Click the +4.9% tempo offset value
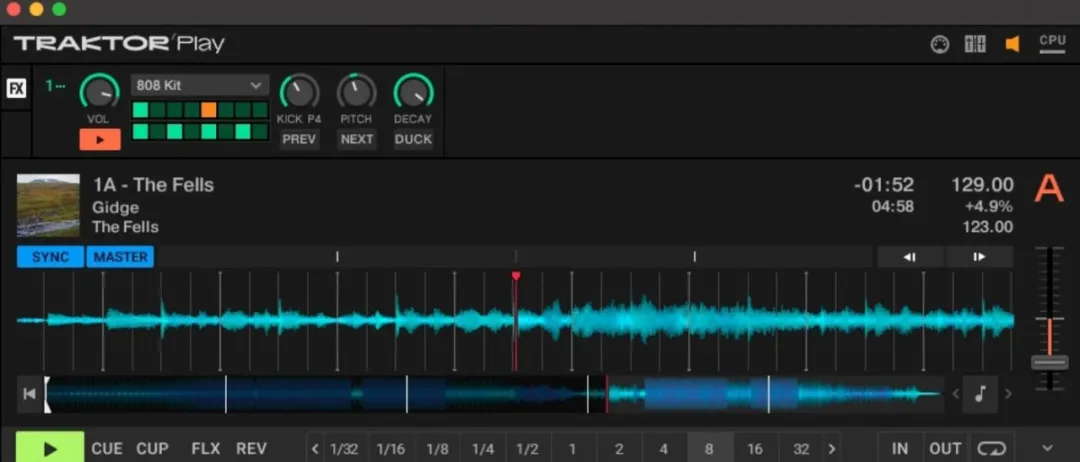Image resolution: width=1080 pixels, height=462 pixels. (988, 206)
